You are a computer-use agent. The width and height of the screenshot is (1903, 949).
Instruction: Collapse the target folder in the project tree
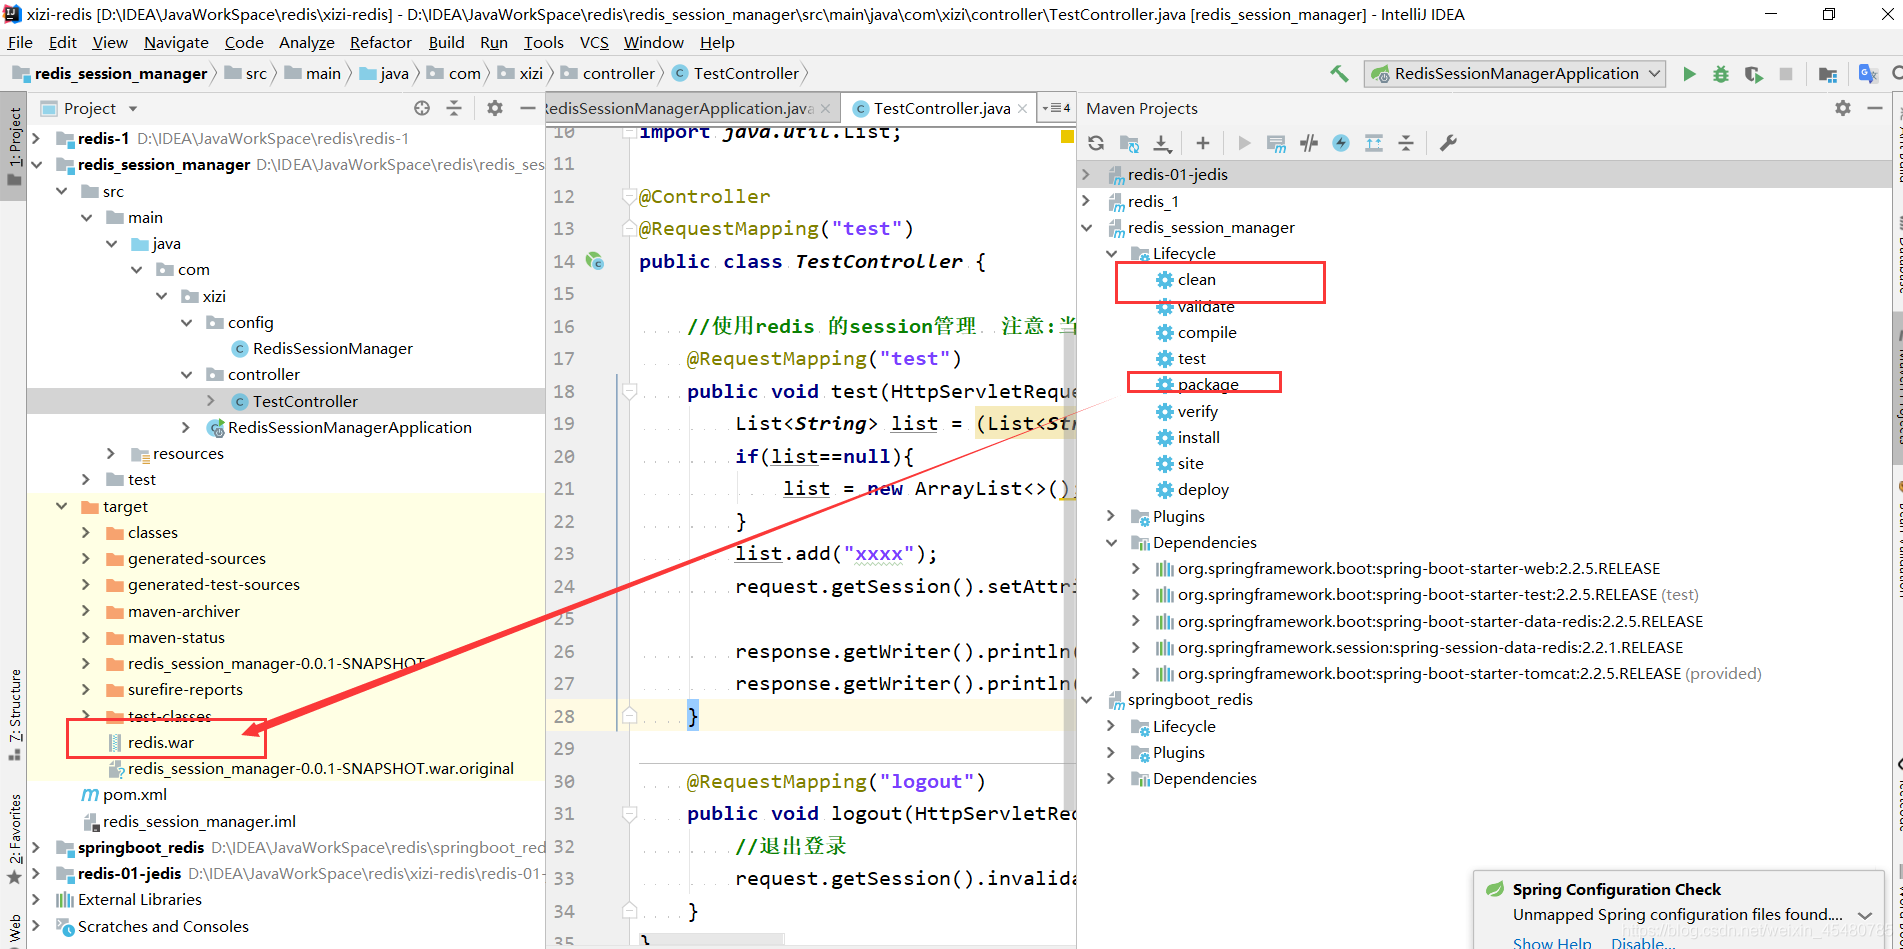pos(62,506)
